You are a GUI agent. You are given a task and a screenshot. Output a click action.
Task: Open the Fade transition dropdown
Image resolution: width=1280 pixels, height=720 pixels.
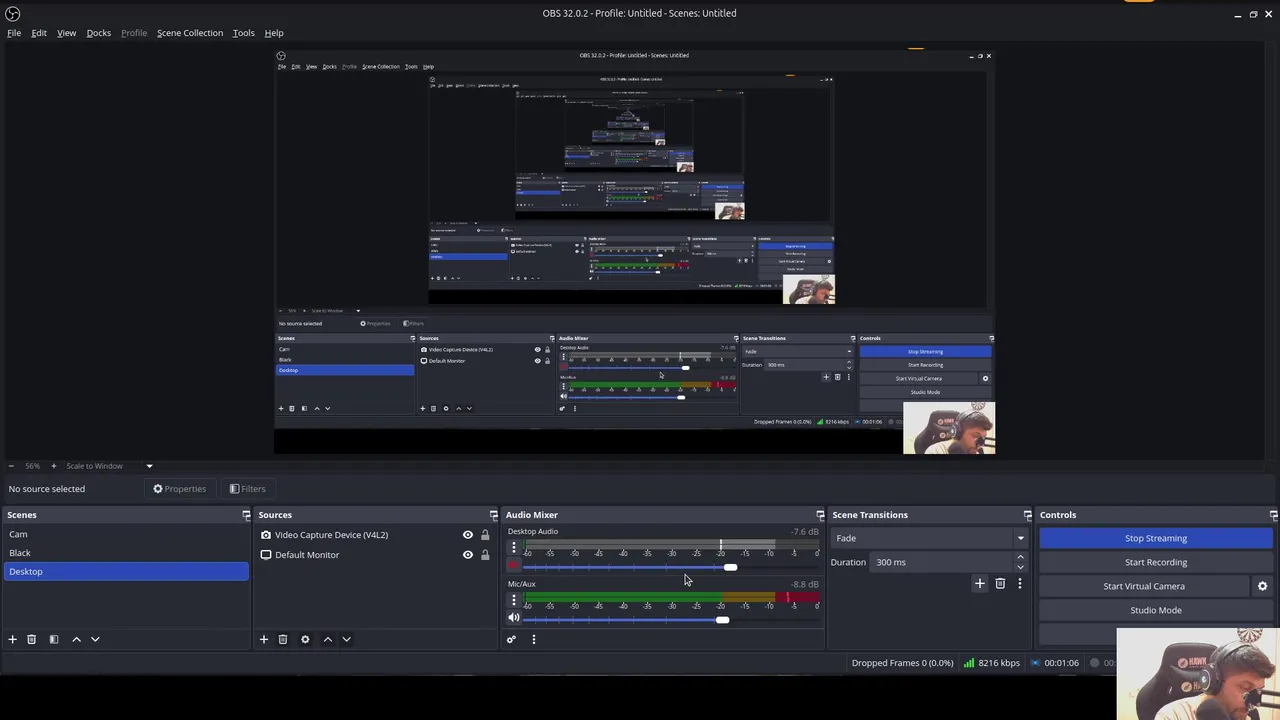click(929, 538)
